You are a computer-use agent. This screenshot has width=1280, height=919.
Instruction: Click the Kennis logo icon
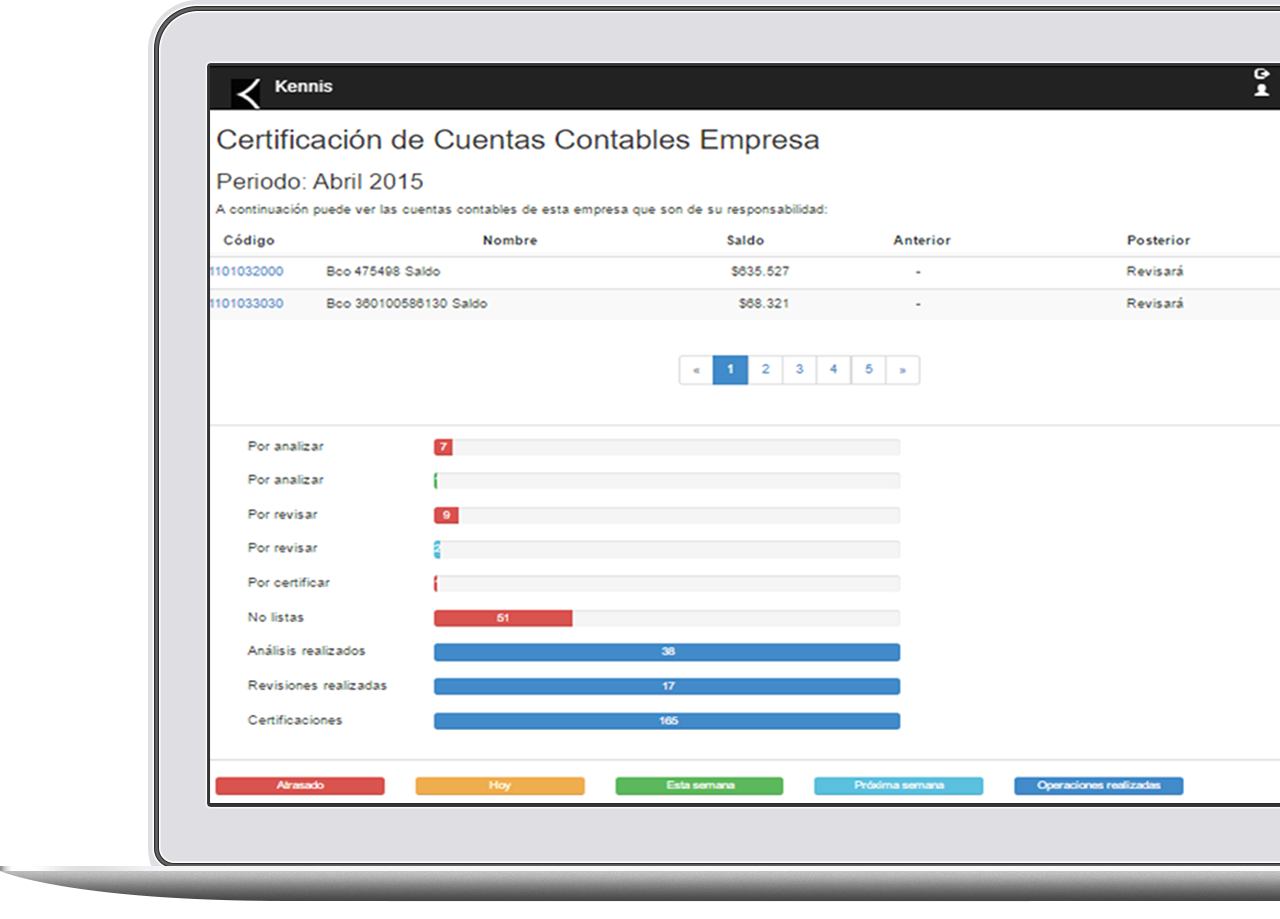click(246, 92)
